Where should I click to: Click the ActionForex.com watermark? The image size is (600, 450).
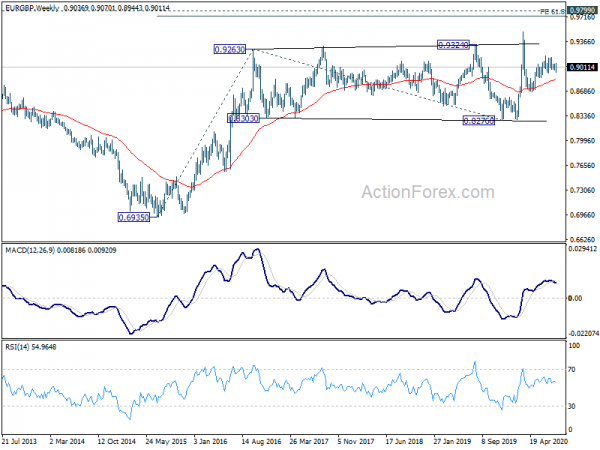click(428, 192)
